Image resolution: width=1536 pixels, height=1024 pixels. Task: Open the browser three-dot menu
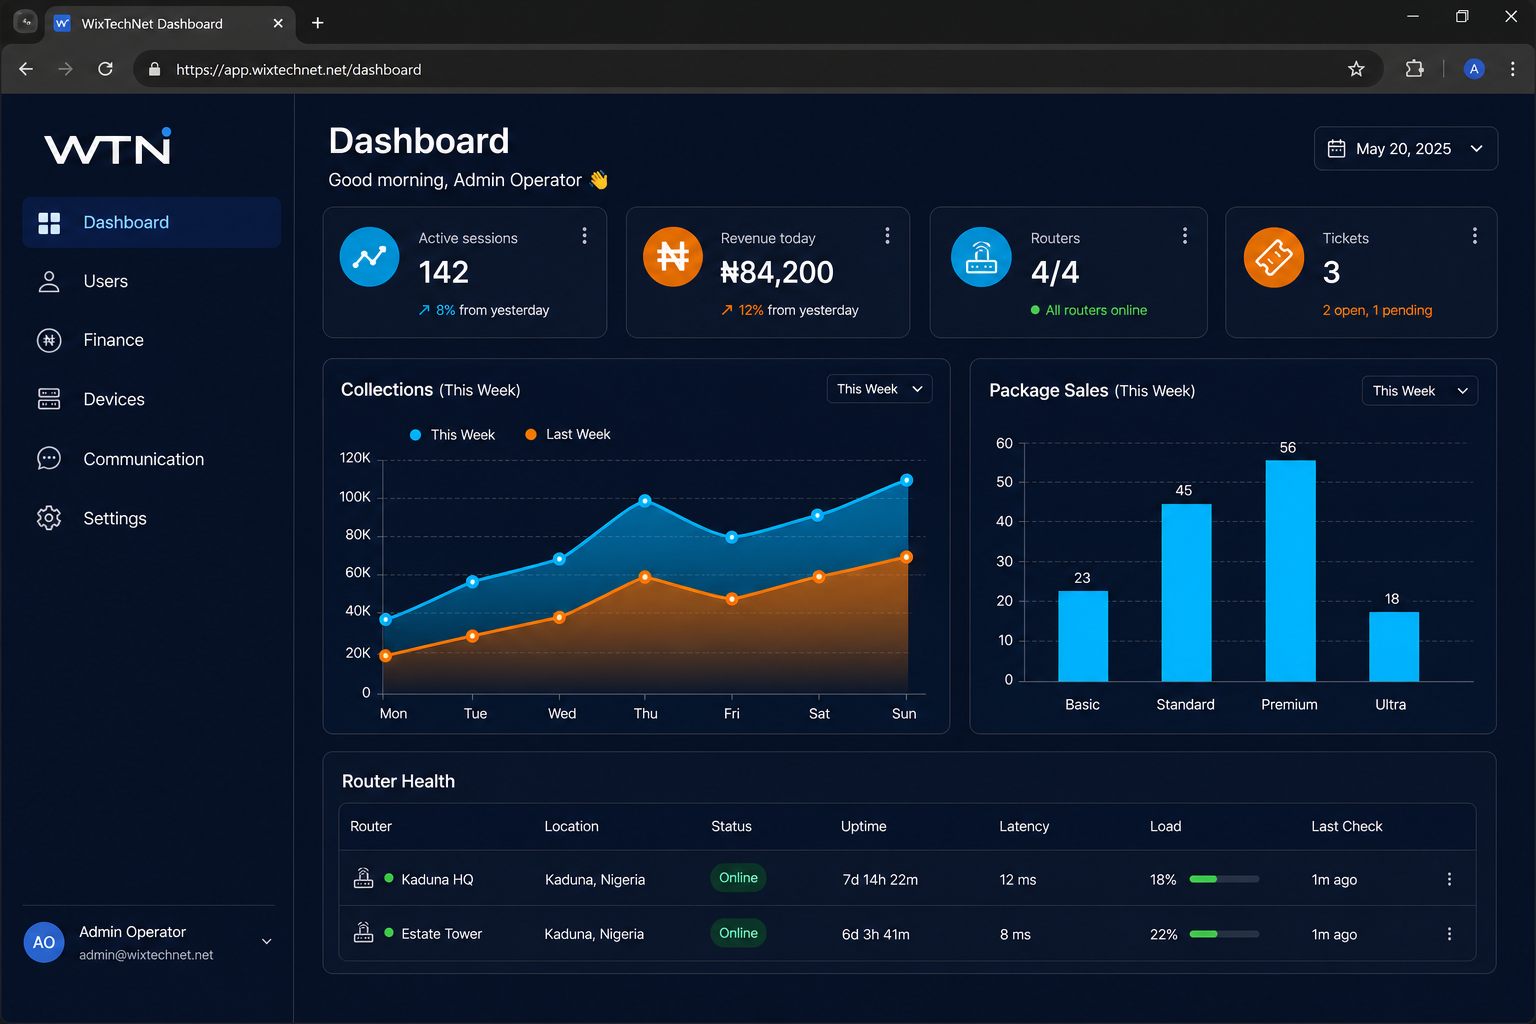1512,69
